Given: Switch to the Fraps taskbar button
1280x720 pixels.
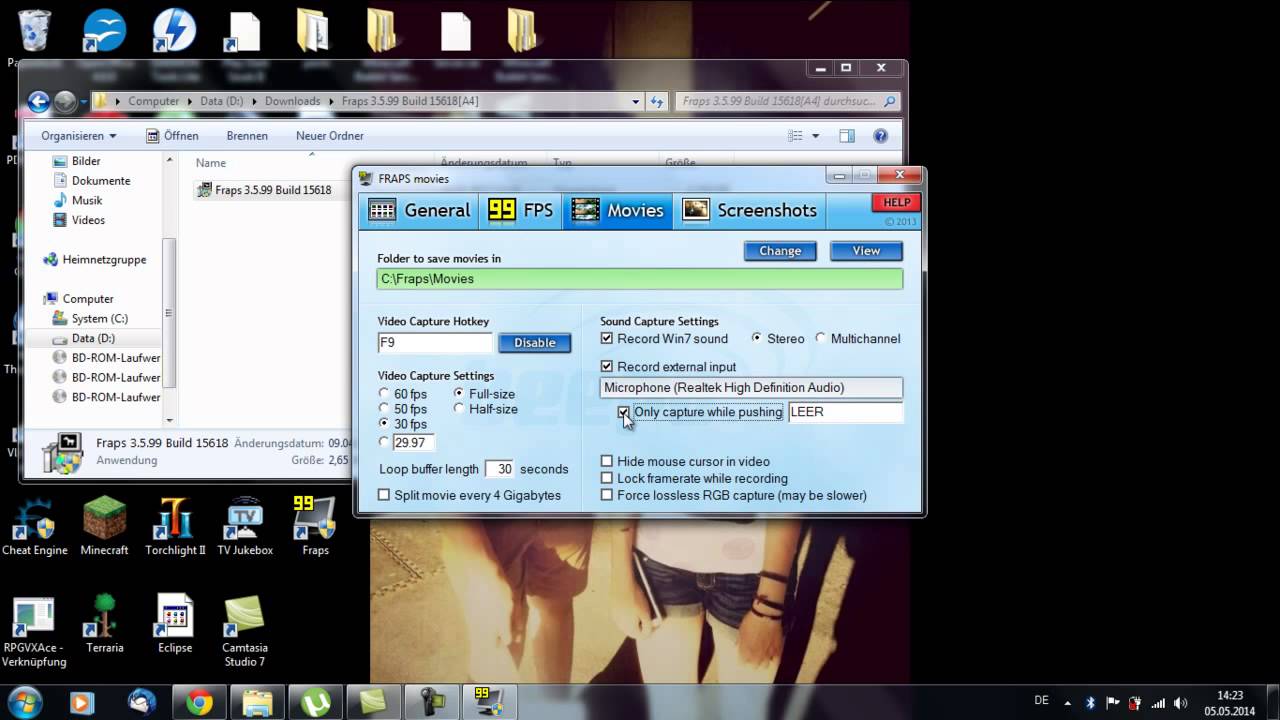Looking at the screenshot, I should pos(489,703).
